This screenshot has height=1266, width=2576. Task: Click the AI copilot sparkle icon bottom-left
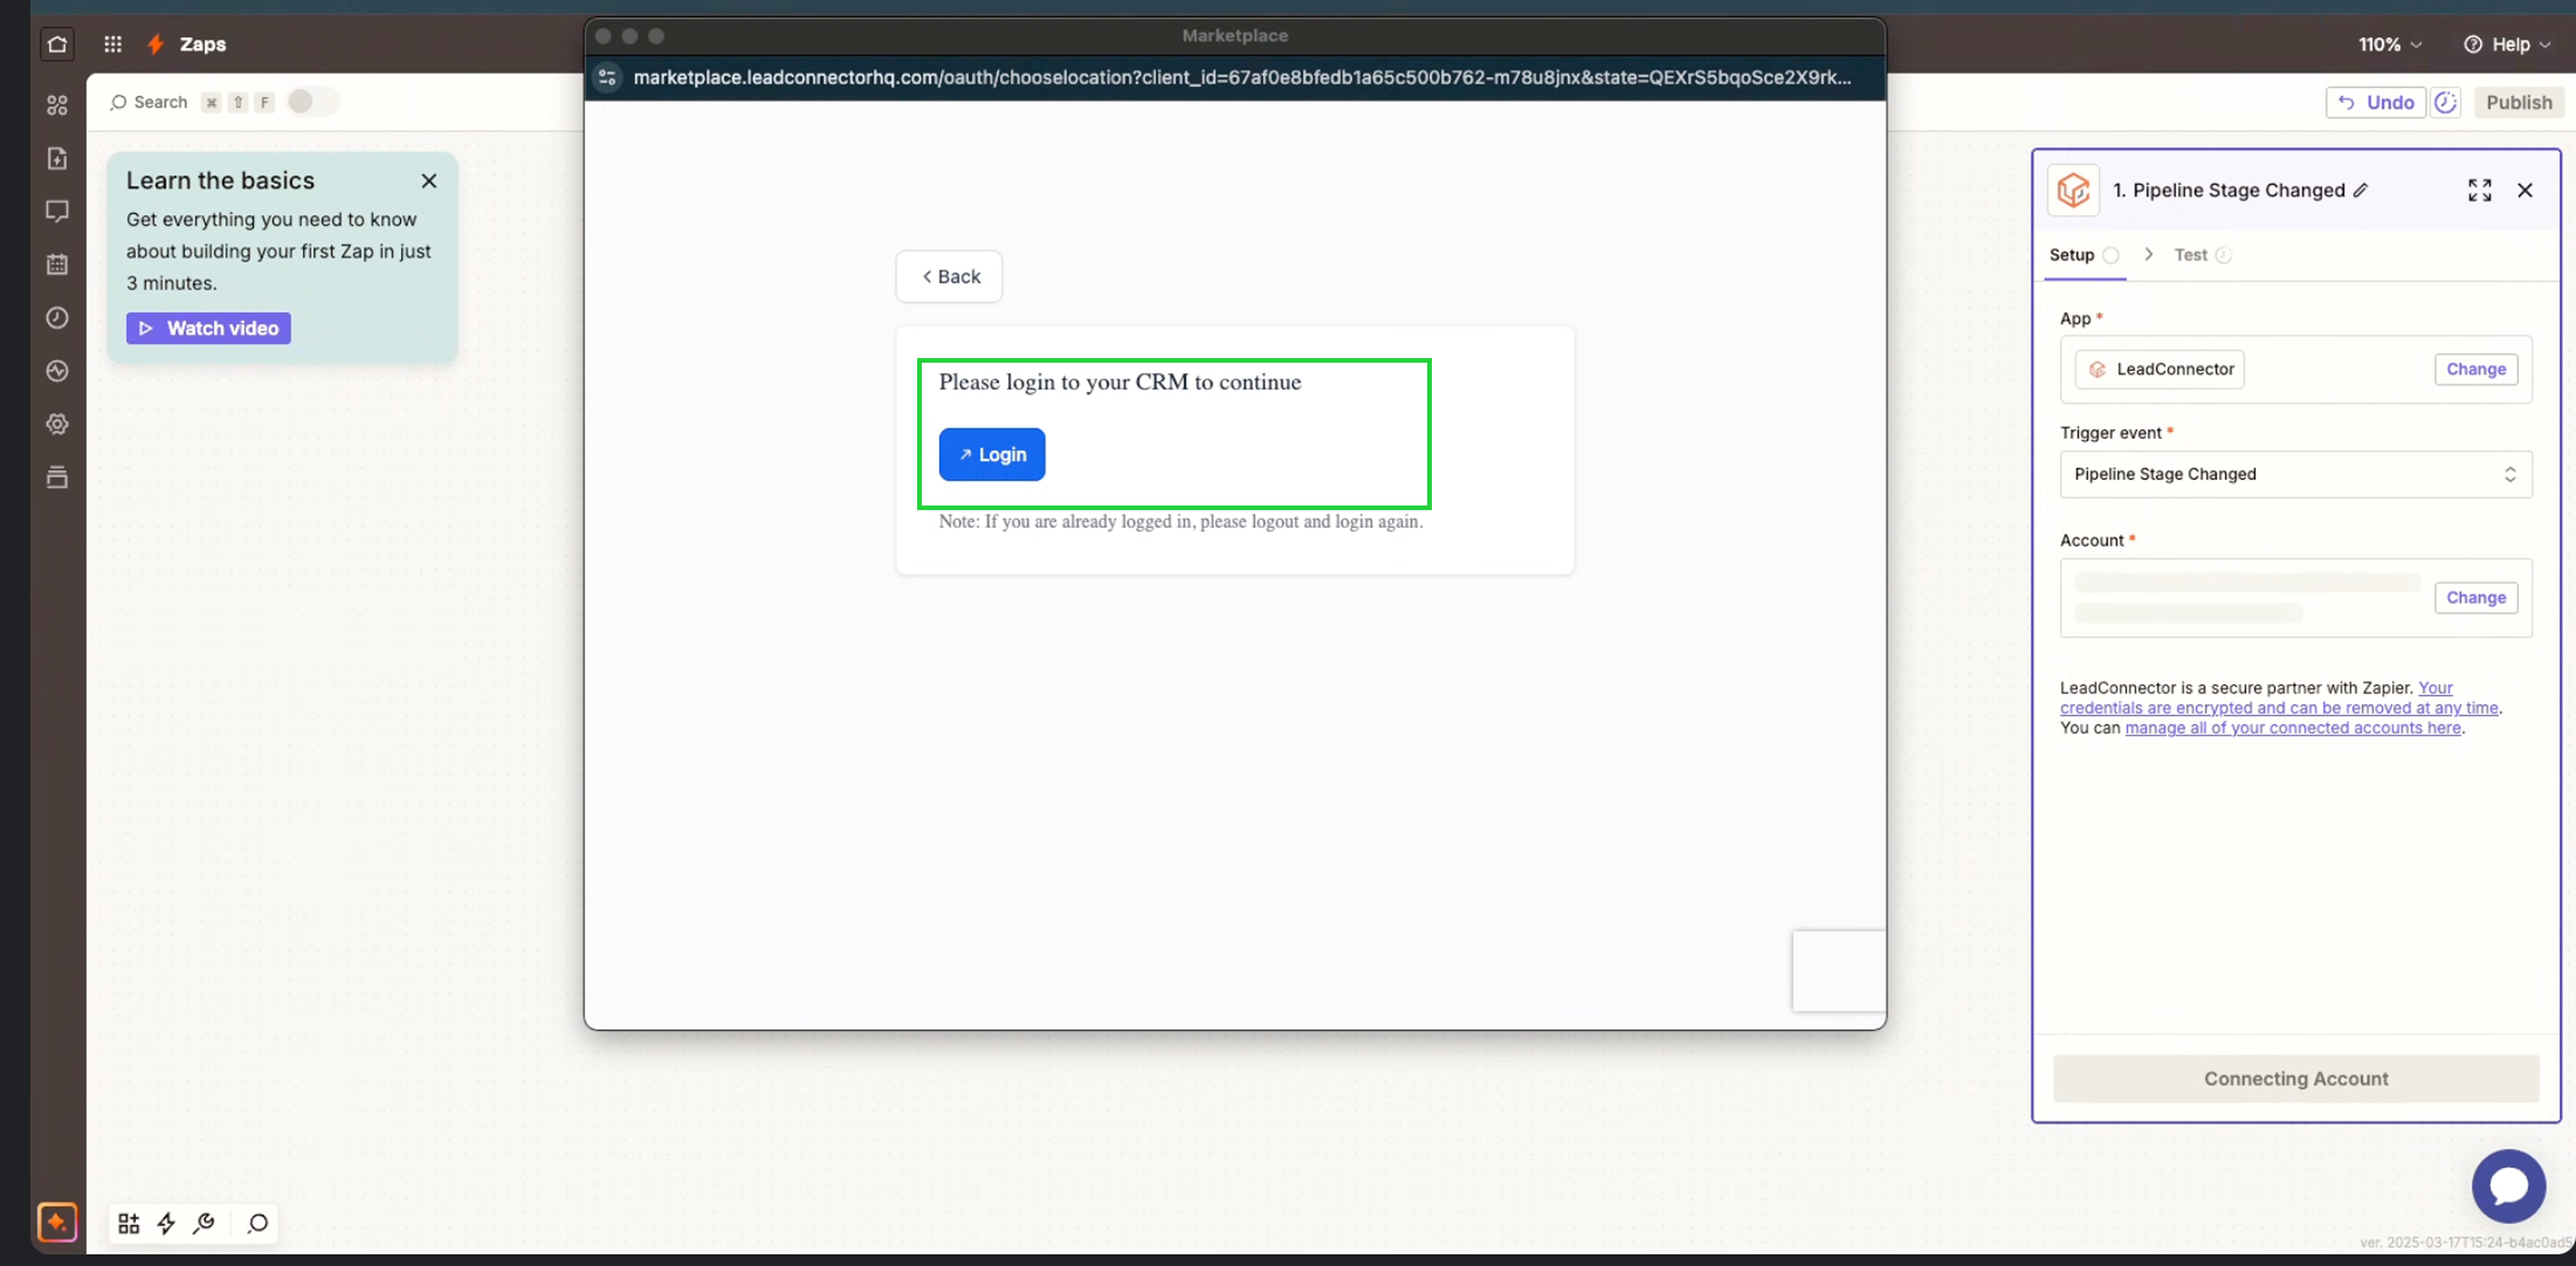(57, 1222)
